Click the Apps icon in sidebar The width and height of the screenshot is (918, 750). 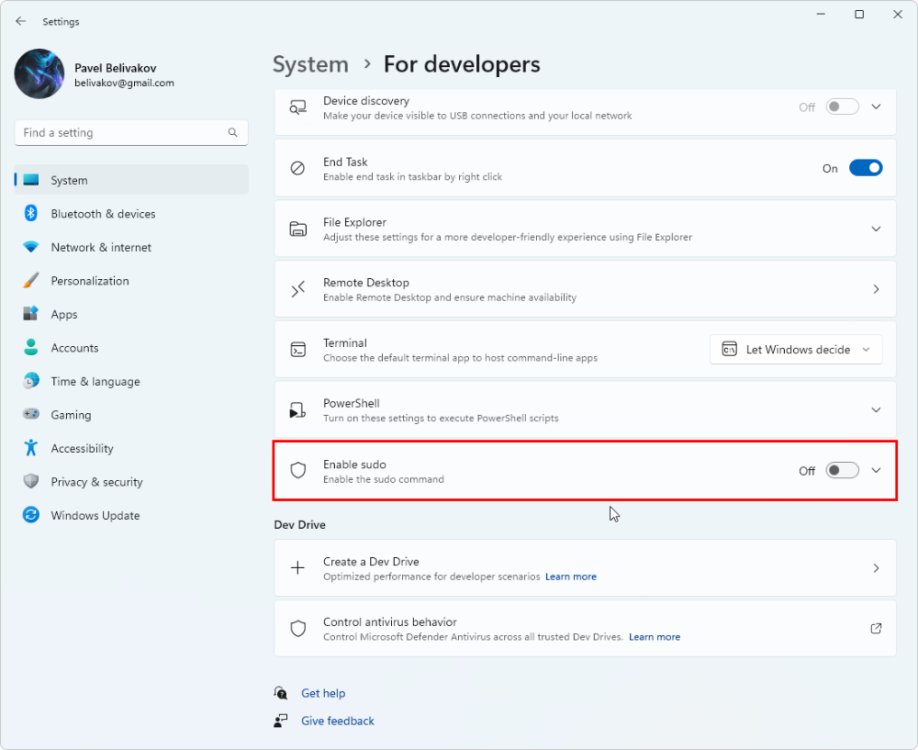pyautogui.click(x=31, y=314)
